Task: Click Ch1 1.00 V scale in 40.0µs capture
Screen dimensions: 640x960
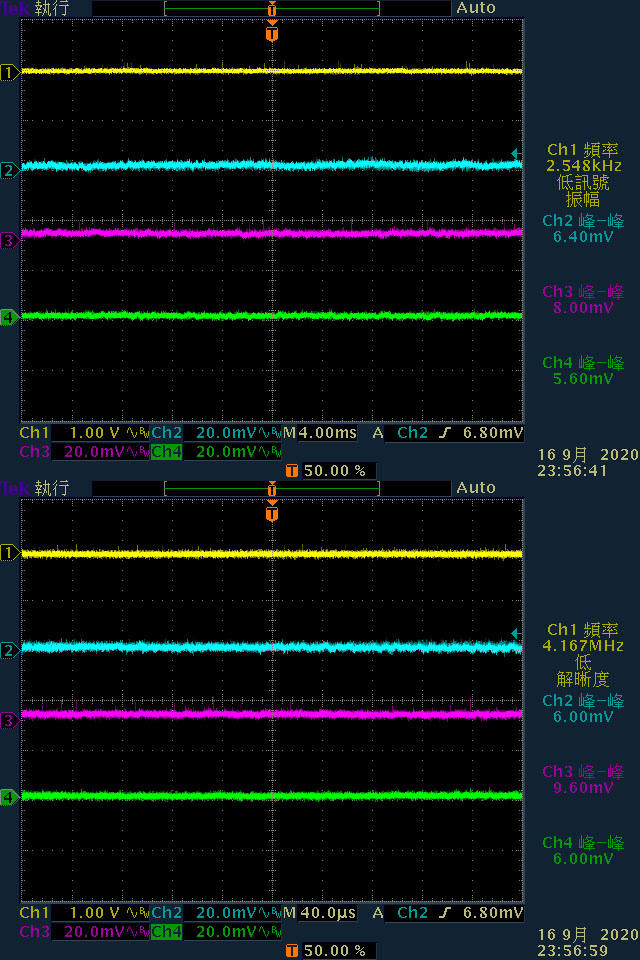Action: (95, 913)
